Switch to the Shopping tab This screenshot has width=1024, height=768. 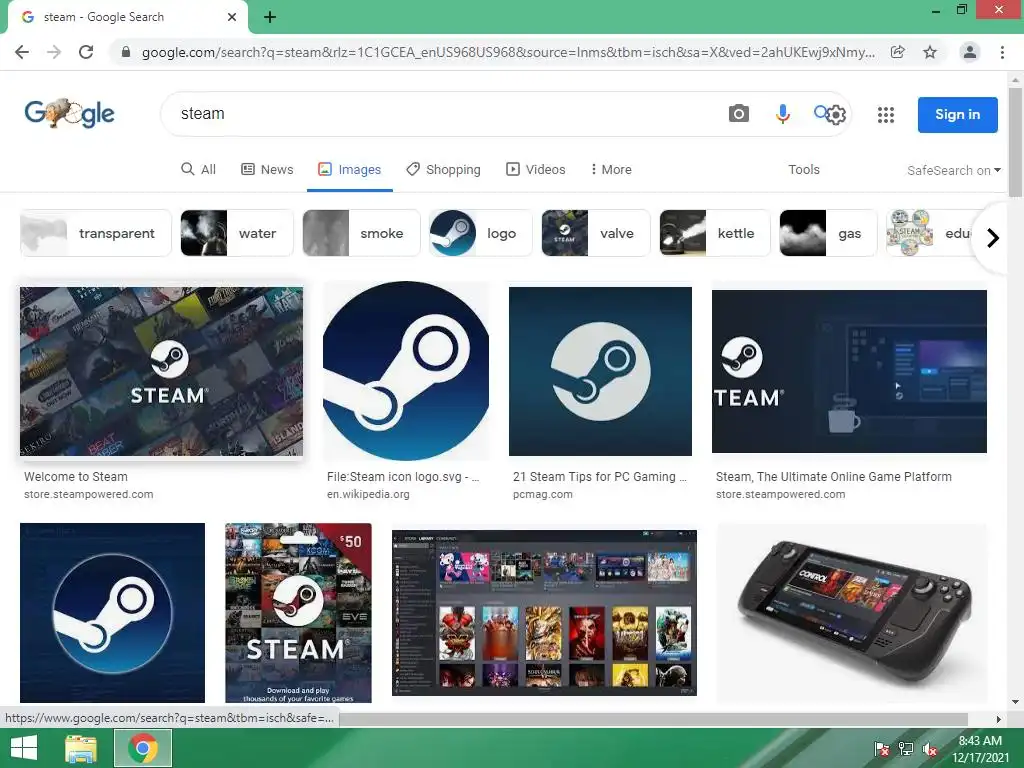(x=443, y=169)
